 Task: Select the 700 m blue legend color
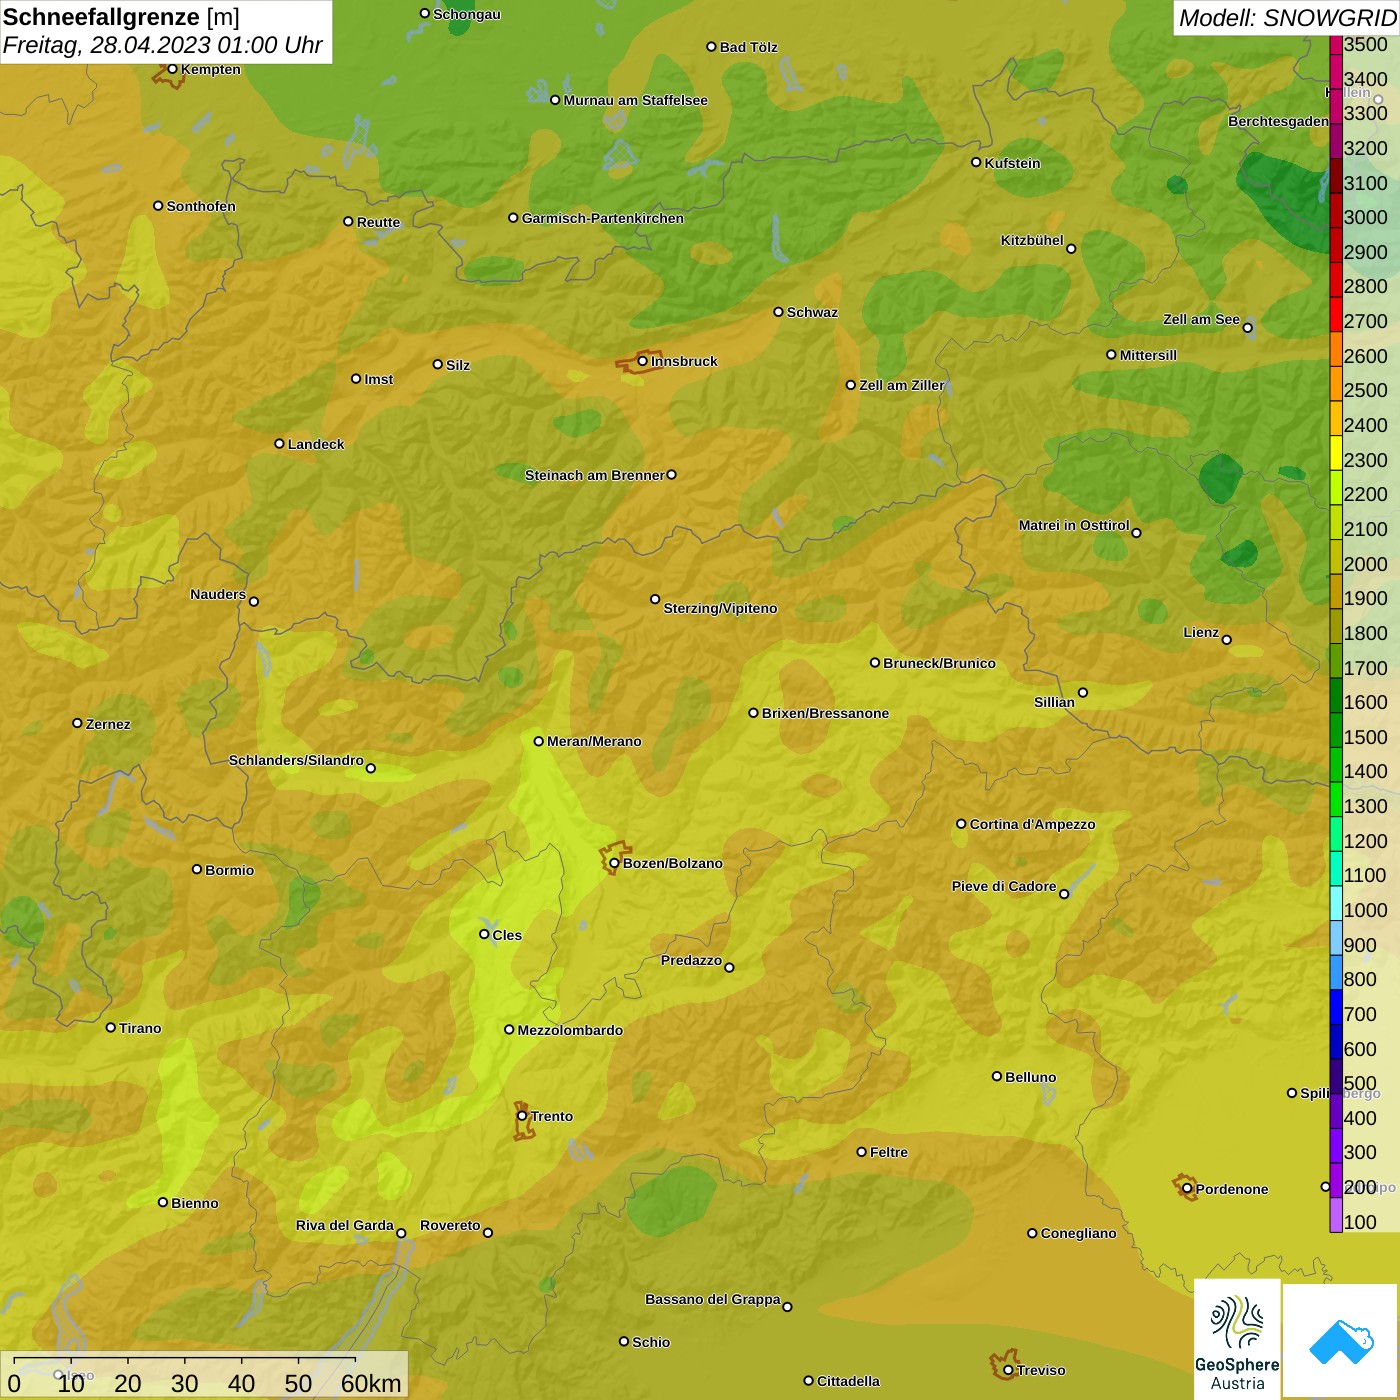coord(1336,1007)
